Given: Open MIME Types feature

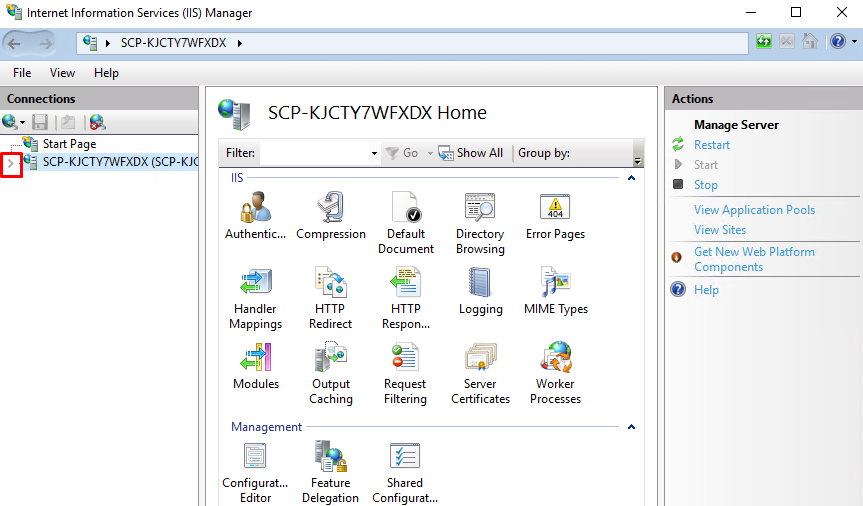Looking at the screenshot, I should pyautogui.click(x=556, y=291).
